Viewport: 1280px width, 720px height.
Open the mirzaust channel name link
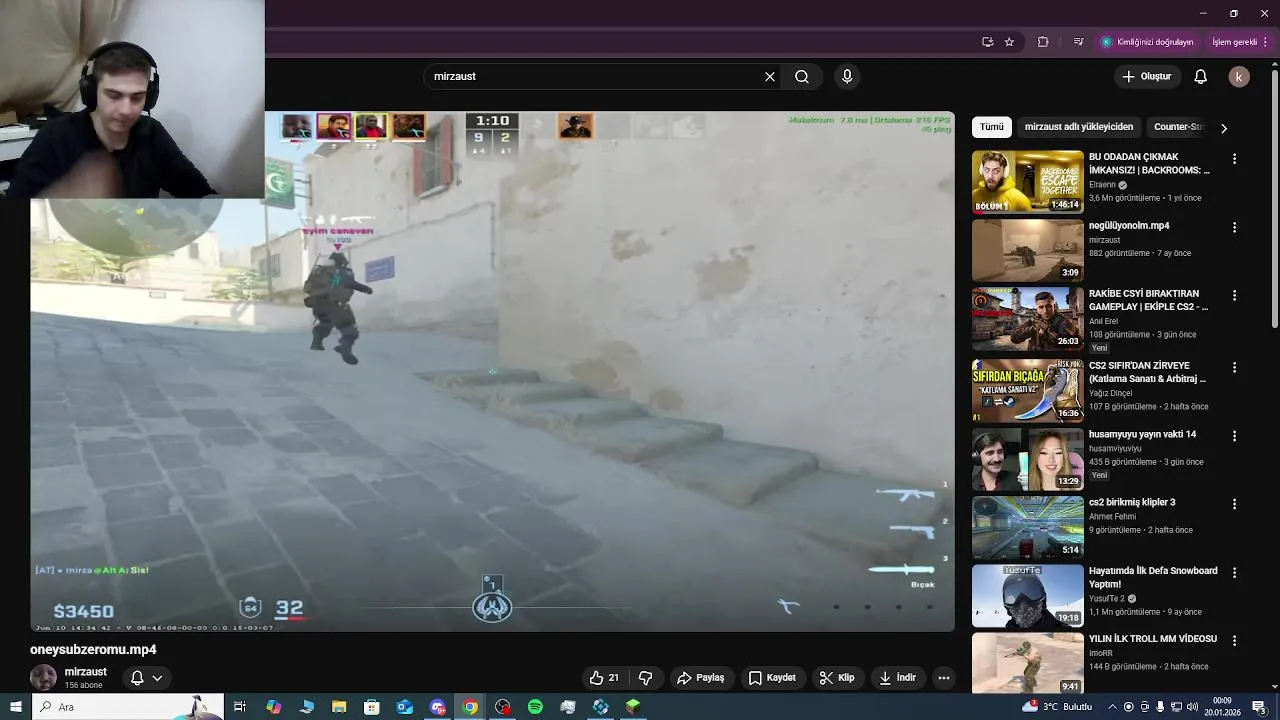click(85, 672)
